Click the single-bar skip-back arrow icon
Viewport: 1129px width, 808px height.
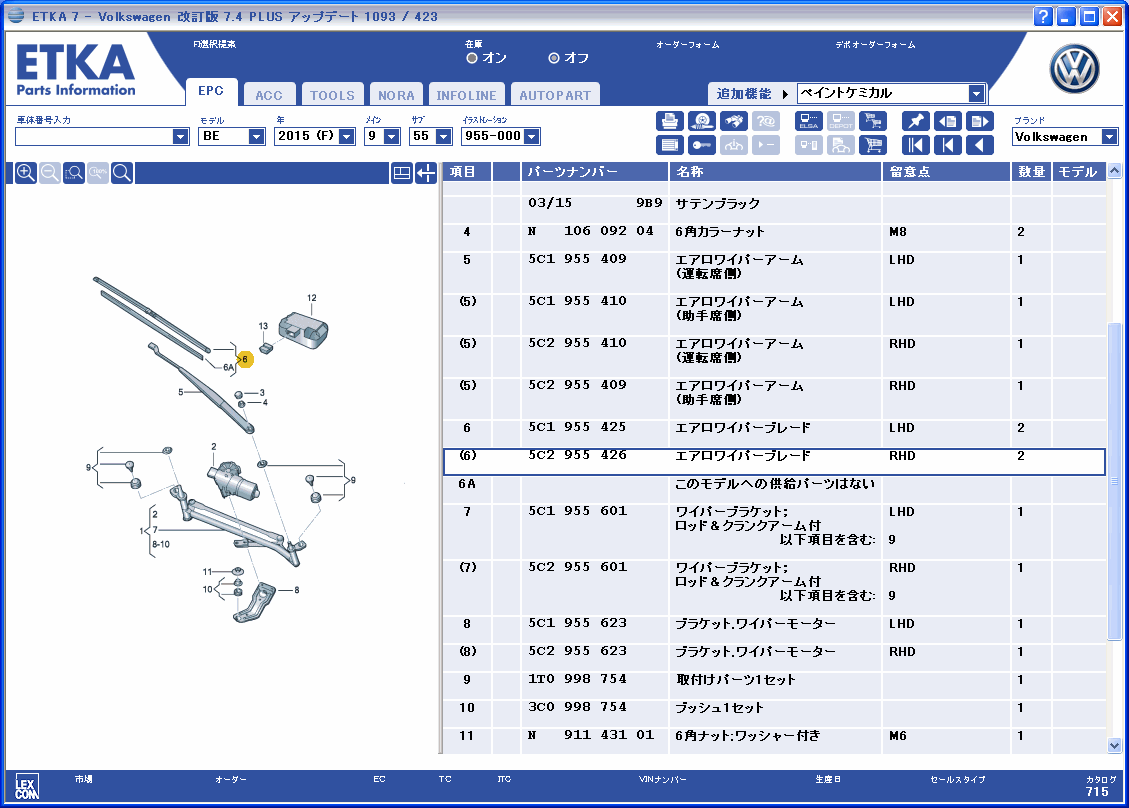948,145
